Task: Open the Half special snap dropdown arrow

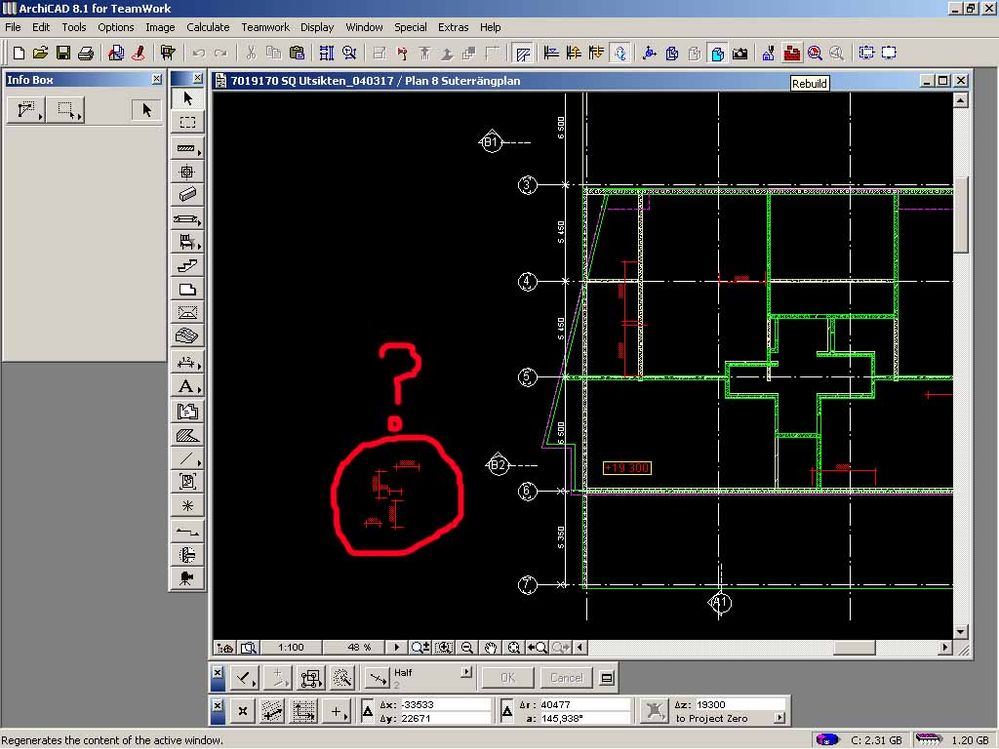Action: [466, 672]
